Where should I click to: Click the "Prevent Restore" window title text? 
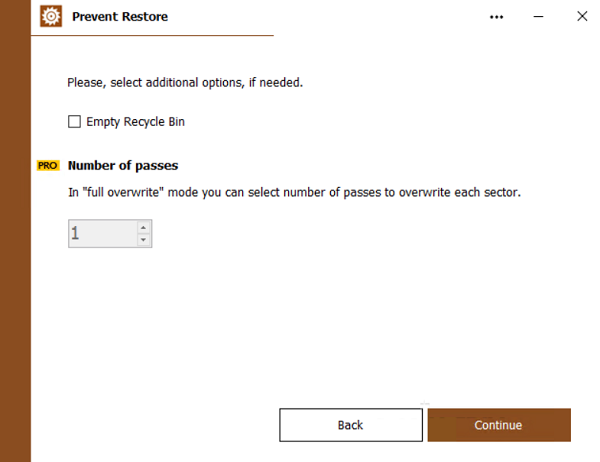click(120, 17)
